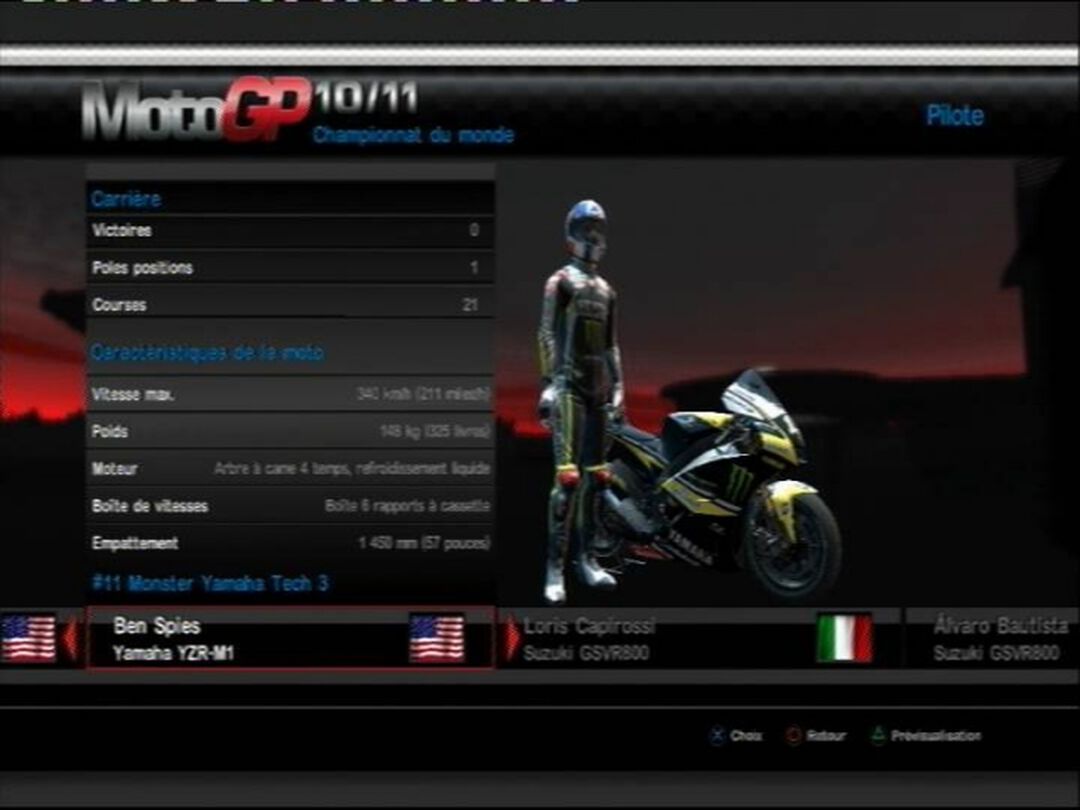The height and width of the screenshot is (810, 1080).
Task: Click the right red arrow after Ben Spies
Action: click(512, 638)
